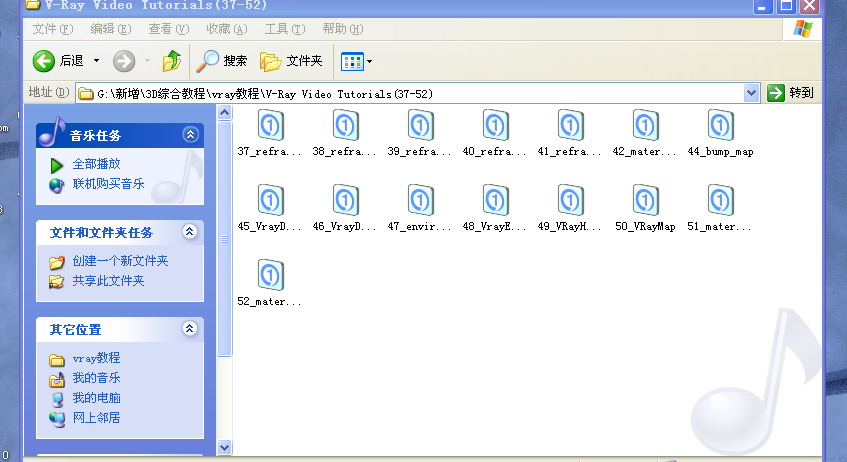The width and height of the screenshot is (847, 462).
Task: Click the 全部播放 link
Action: click(x=96, y=164)
